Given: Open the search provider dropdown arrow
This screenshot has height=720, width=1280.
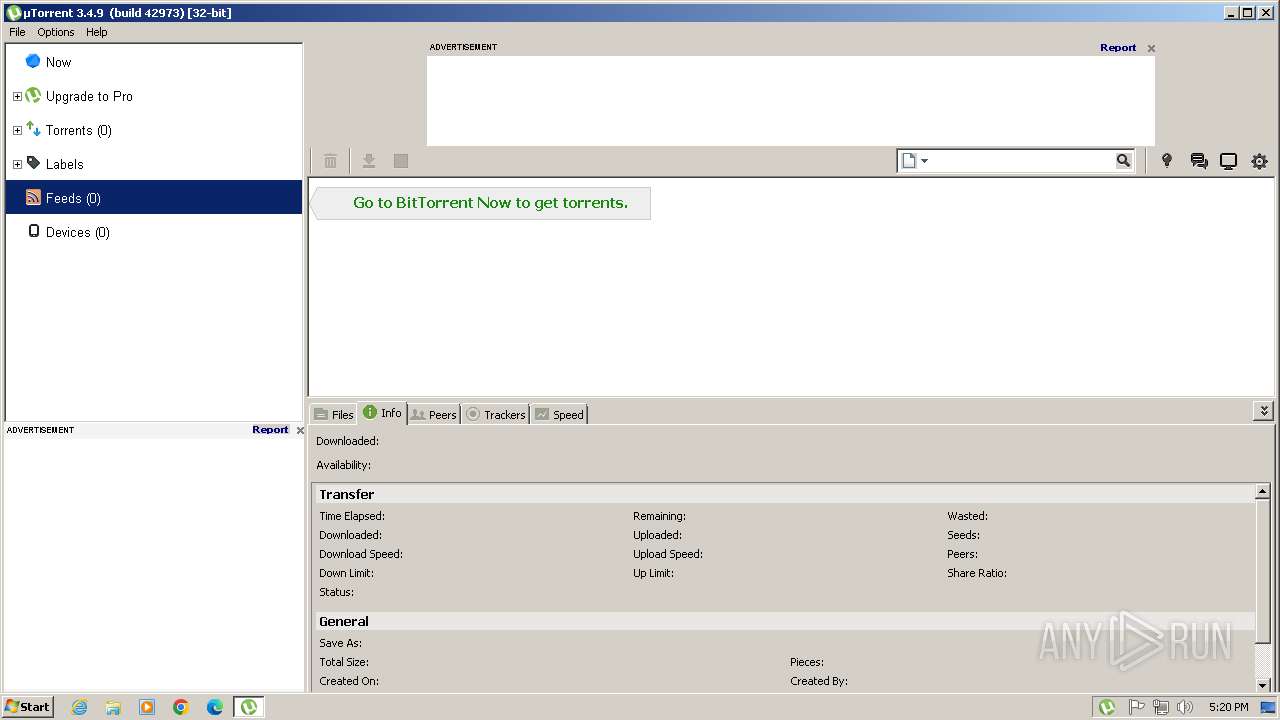Looking at the screenshot, I should coord(925,161).
